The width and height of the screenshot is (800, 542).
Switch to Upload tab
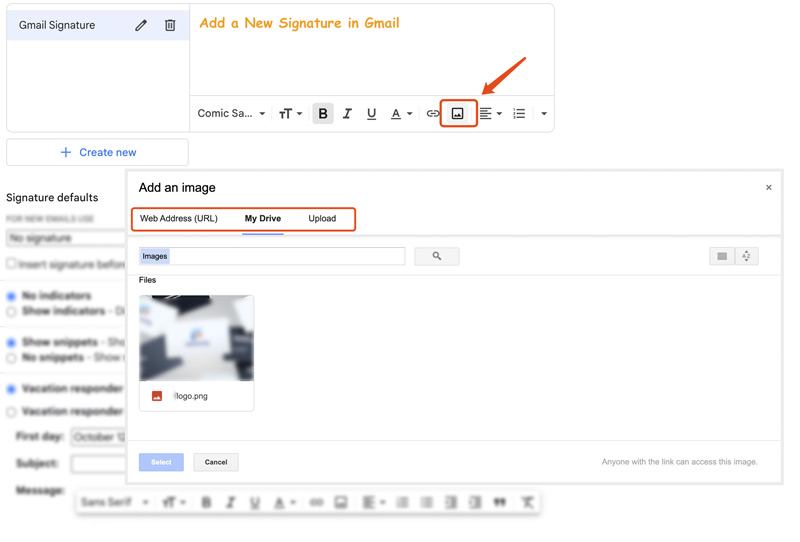point(322,218)
